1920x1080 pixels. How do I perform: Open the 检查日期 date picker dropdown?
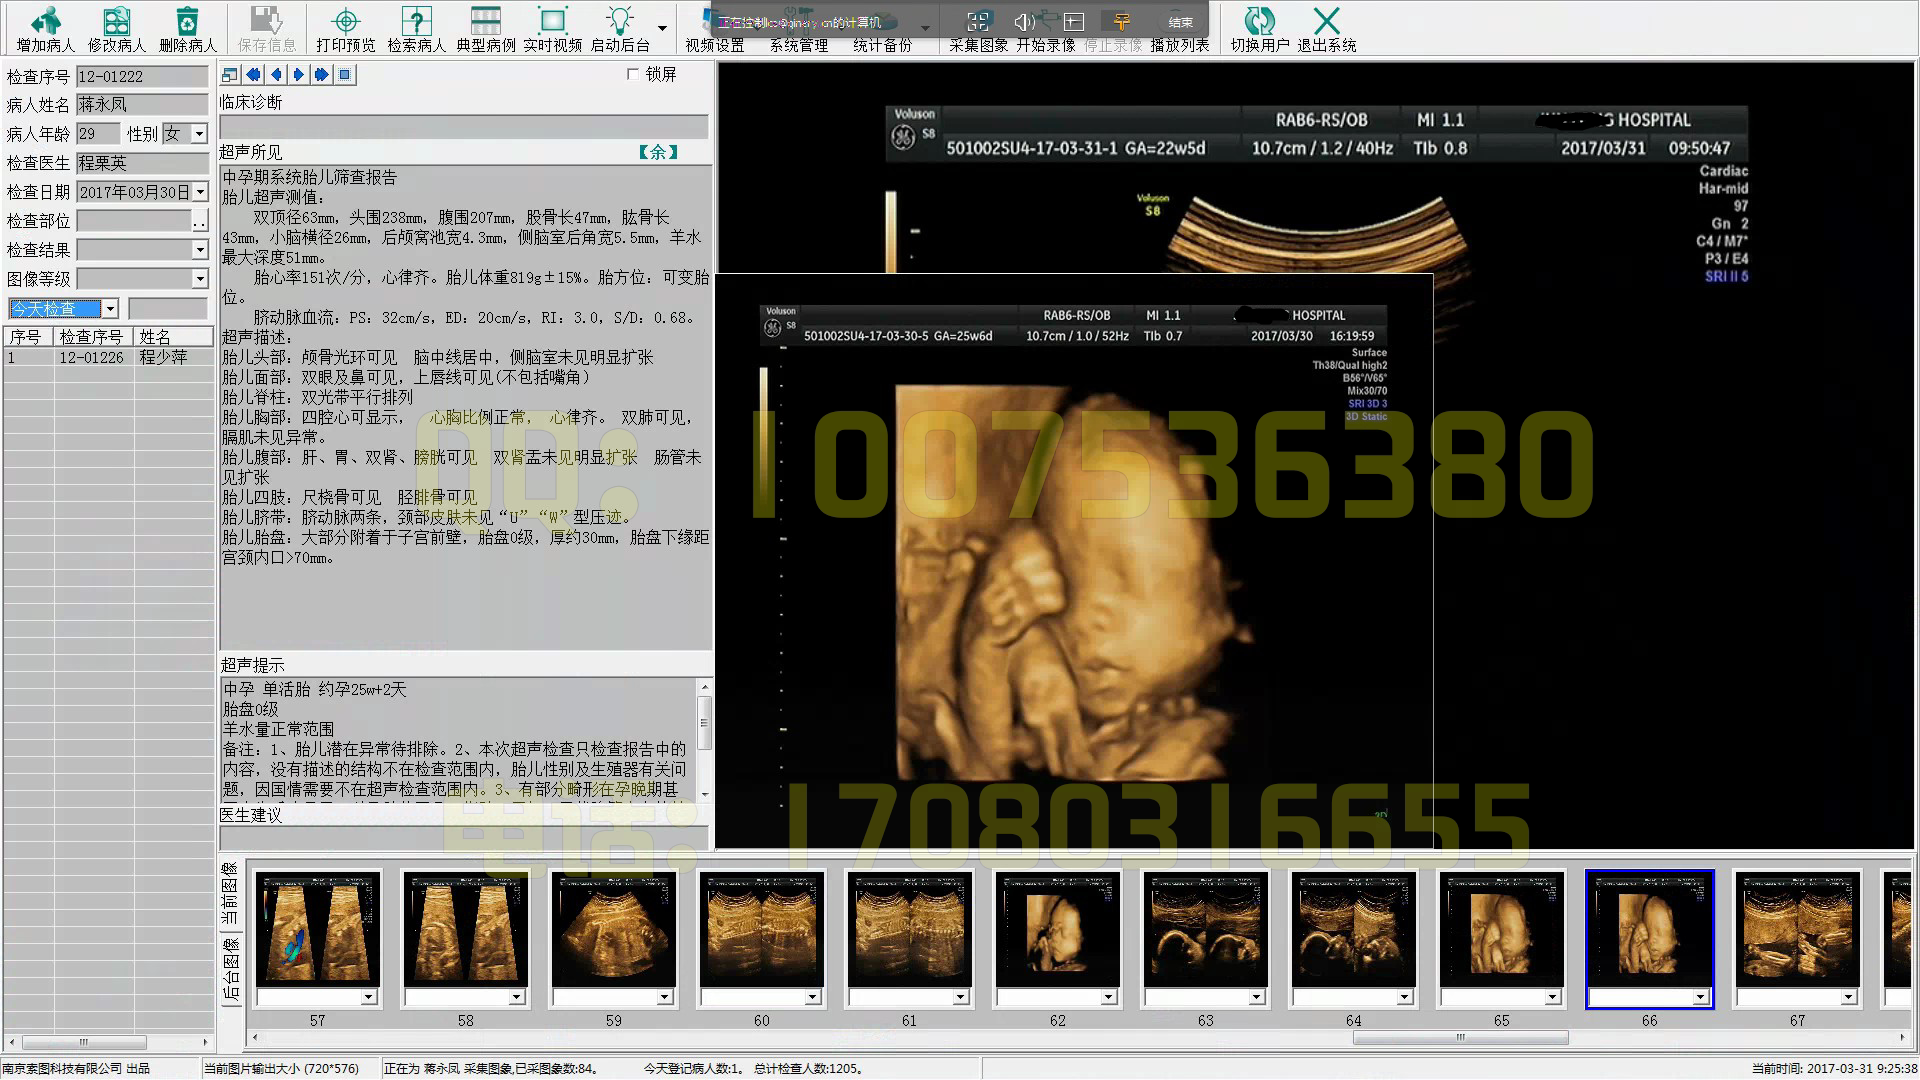click(201, 192)
